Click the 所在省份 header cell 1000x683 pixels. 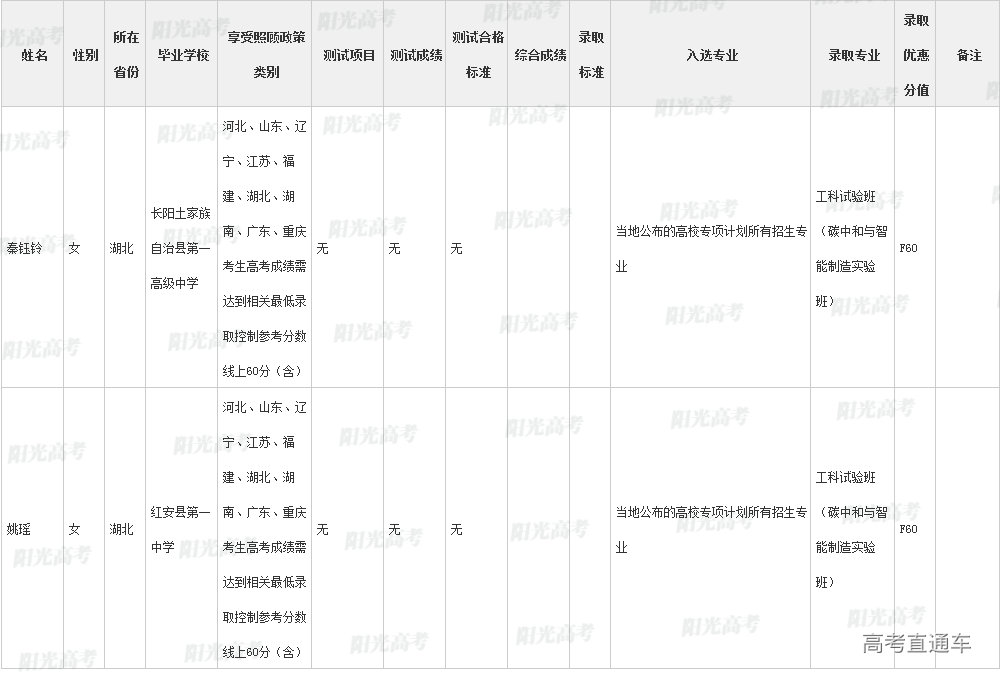click(125, 55)
